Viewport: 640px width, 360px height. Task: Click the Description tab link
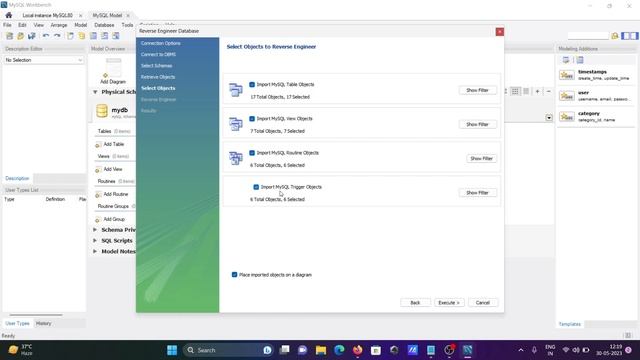tap(17, 178)
